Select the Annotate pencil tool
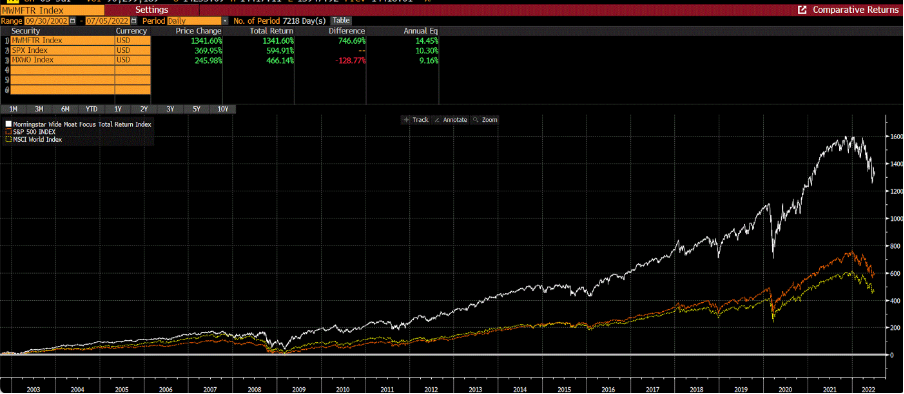The width and height of the screenshot is (904, 394). (x=450, y=119)
